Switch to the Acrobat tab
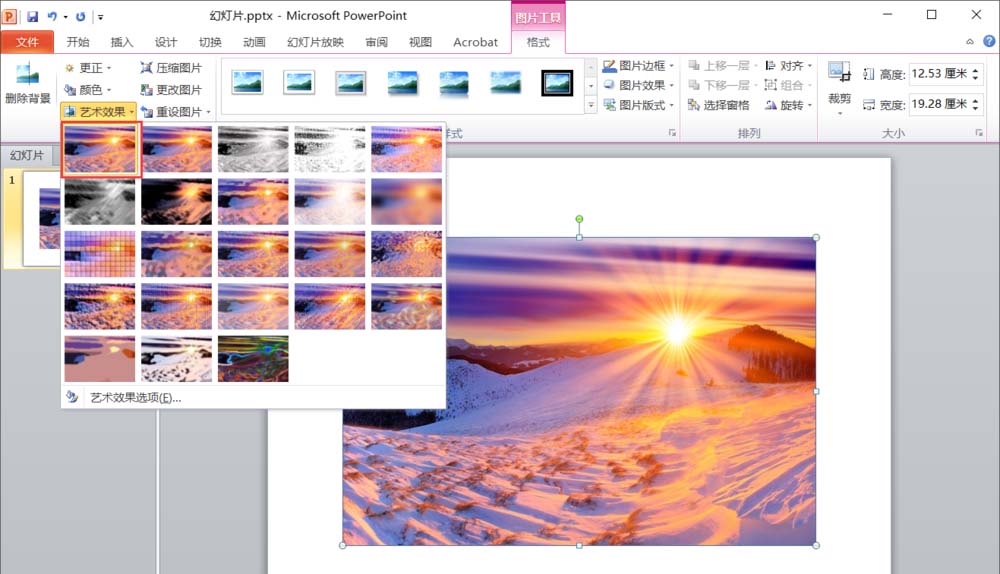The width and height of the screenshot is (1000, 574). point(475,42)
